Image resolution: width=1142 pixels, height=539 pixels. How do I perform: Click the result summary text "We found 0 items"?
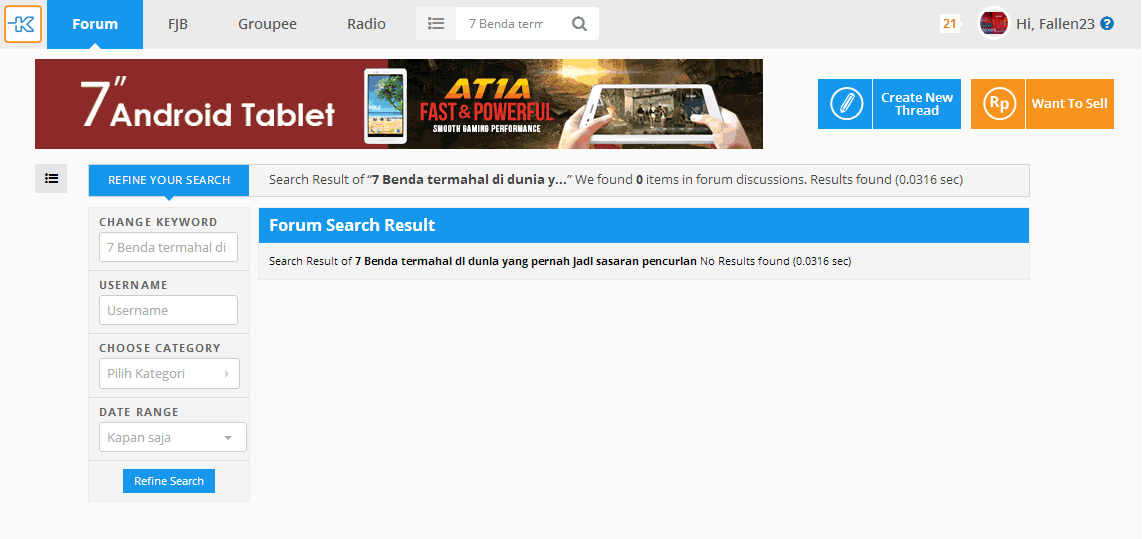(626, 180)
